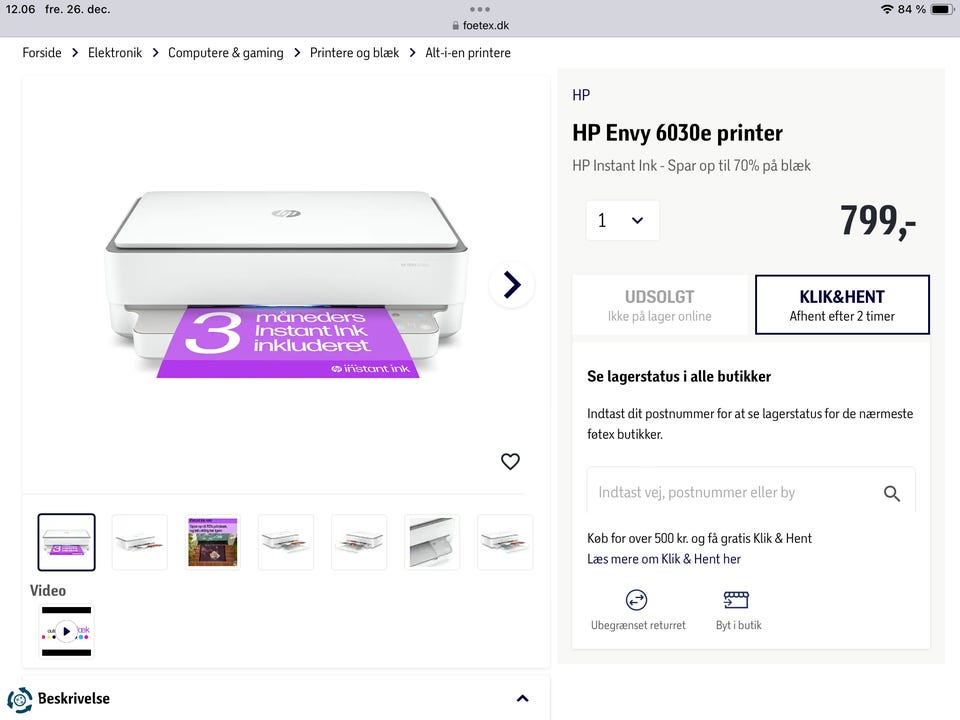960x720 pixels.
Task: Click the HP brand link
Action: pyautogui.click(x=581, y=95)
